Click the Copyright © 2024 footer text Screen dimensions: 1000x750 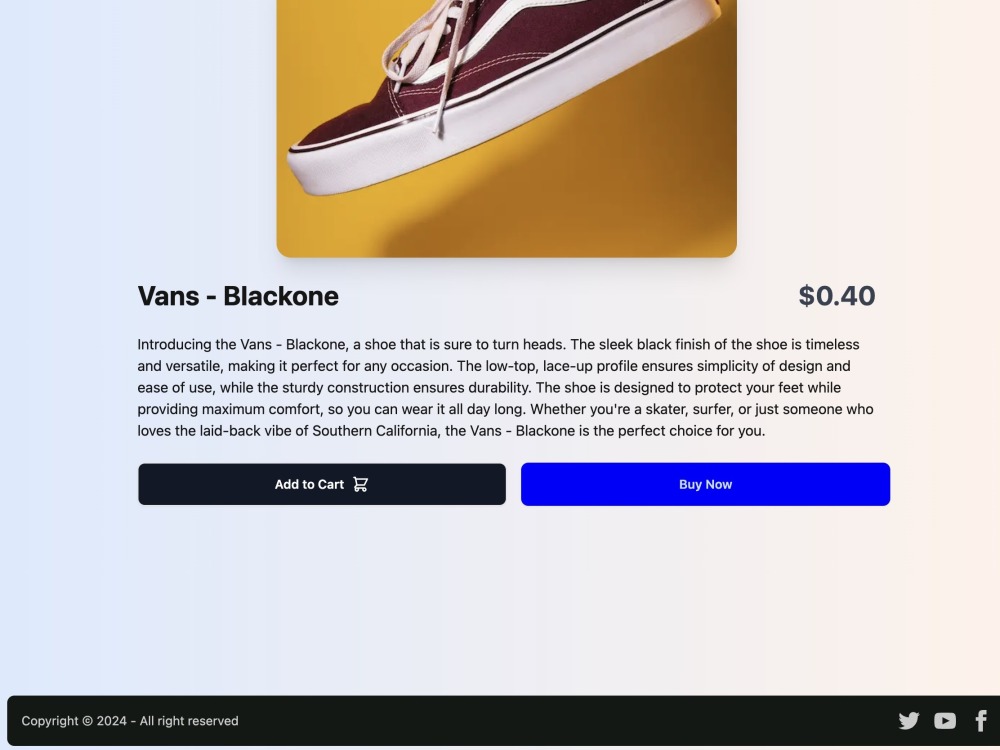pyautogui.click(x=74, y=721)
